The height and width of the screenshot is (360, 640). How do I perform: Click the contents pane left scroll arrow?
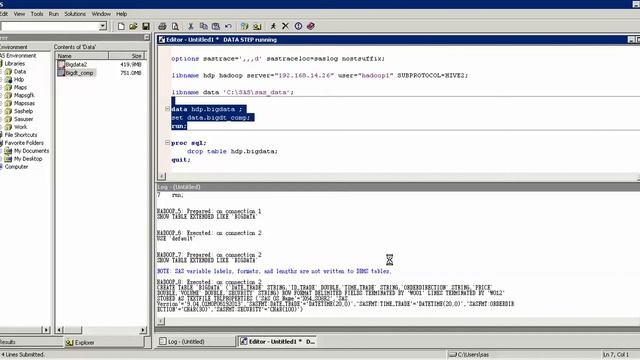[59, 330]
